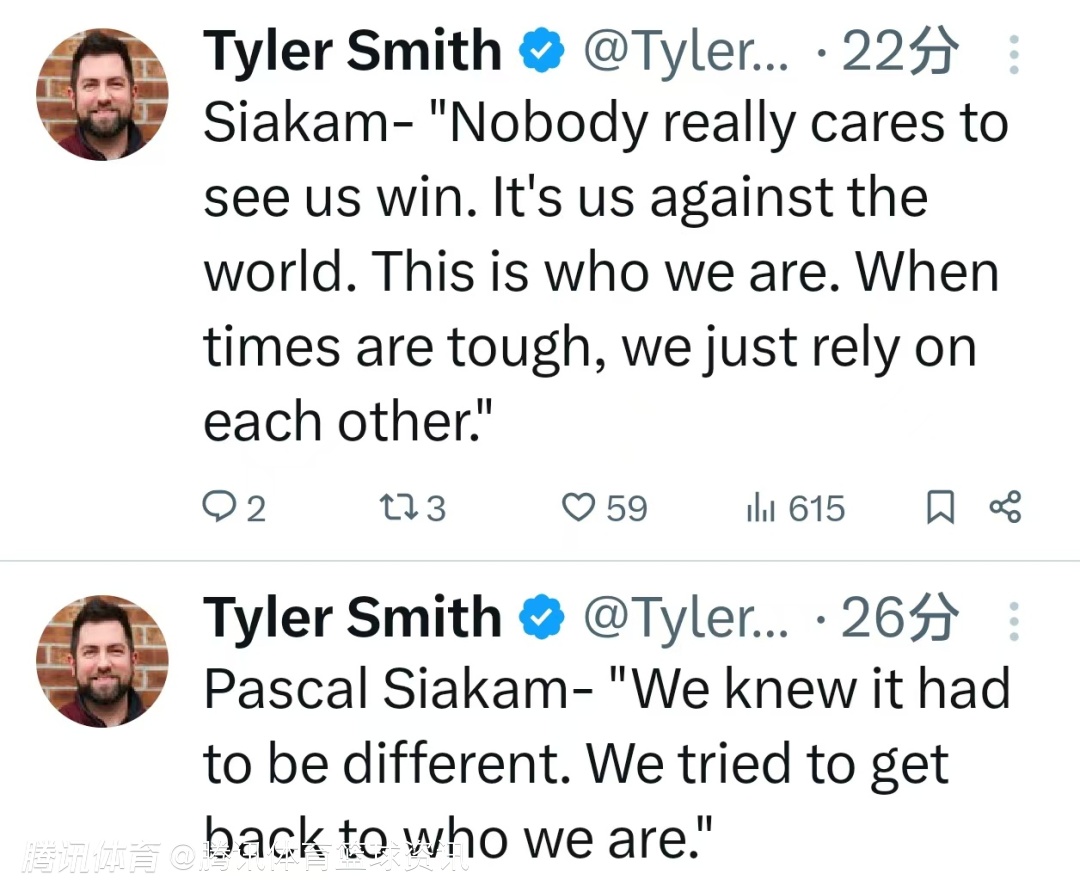Image resolution: width=1080 pixels, height=892 pixels.
Task: Open more options on the 26分 tweet
Action: click(1013, 621)
